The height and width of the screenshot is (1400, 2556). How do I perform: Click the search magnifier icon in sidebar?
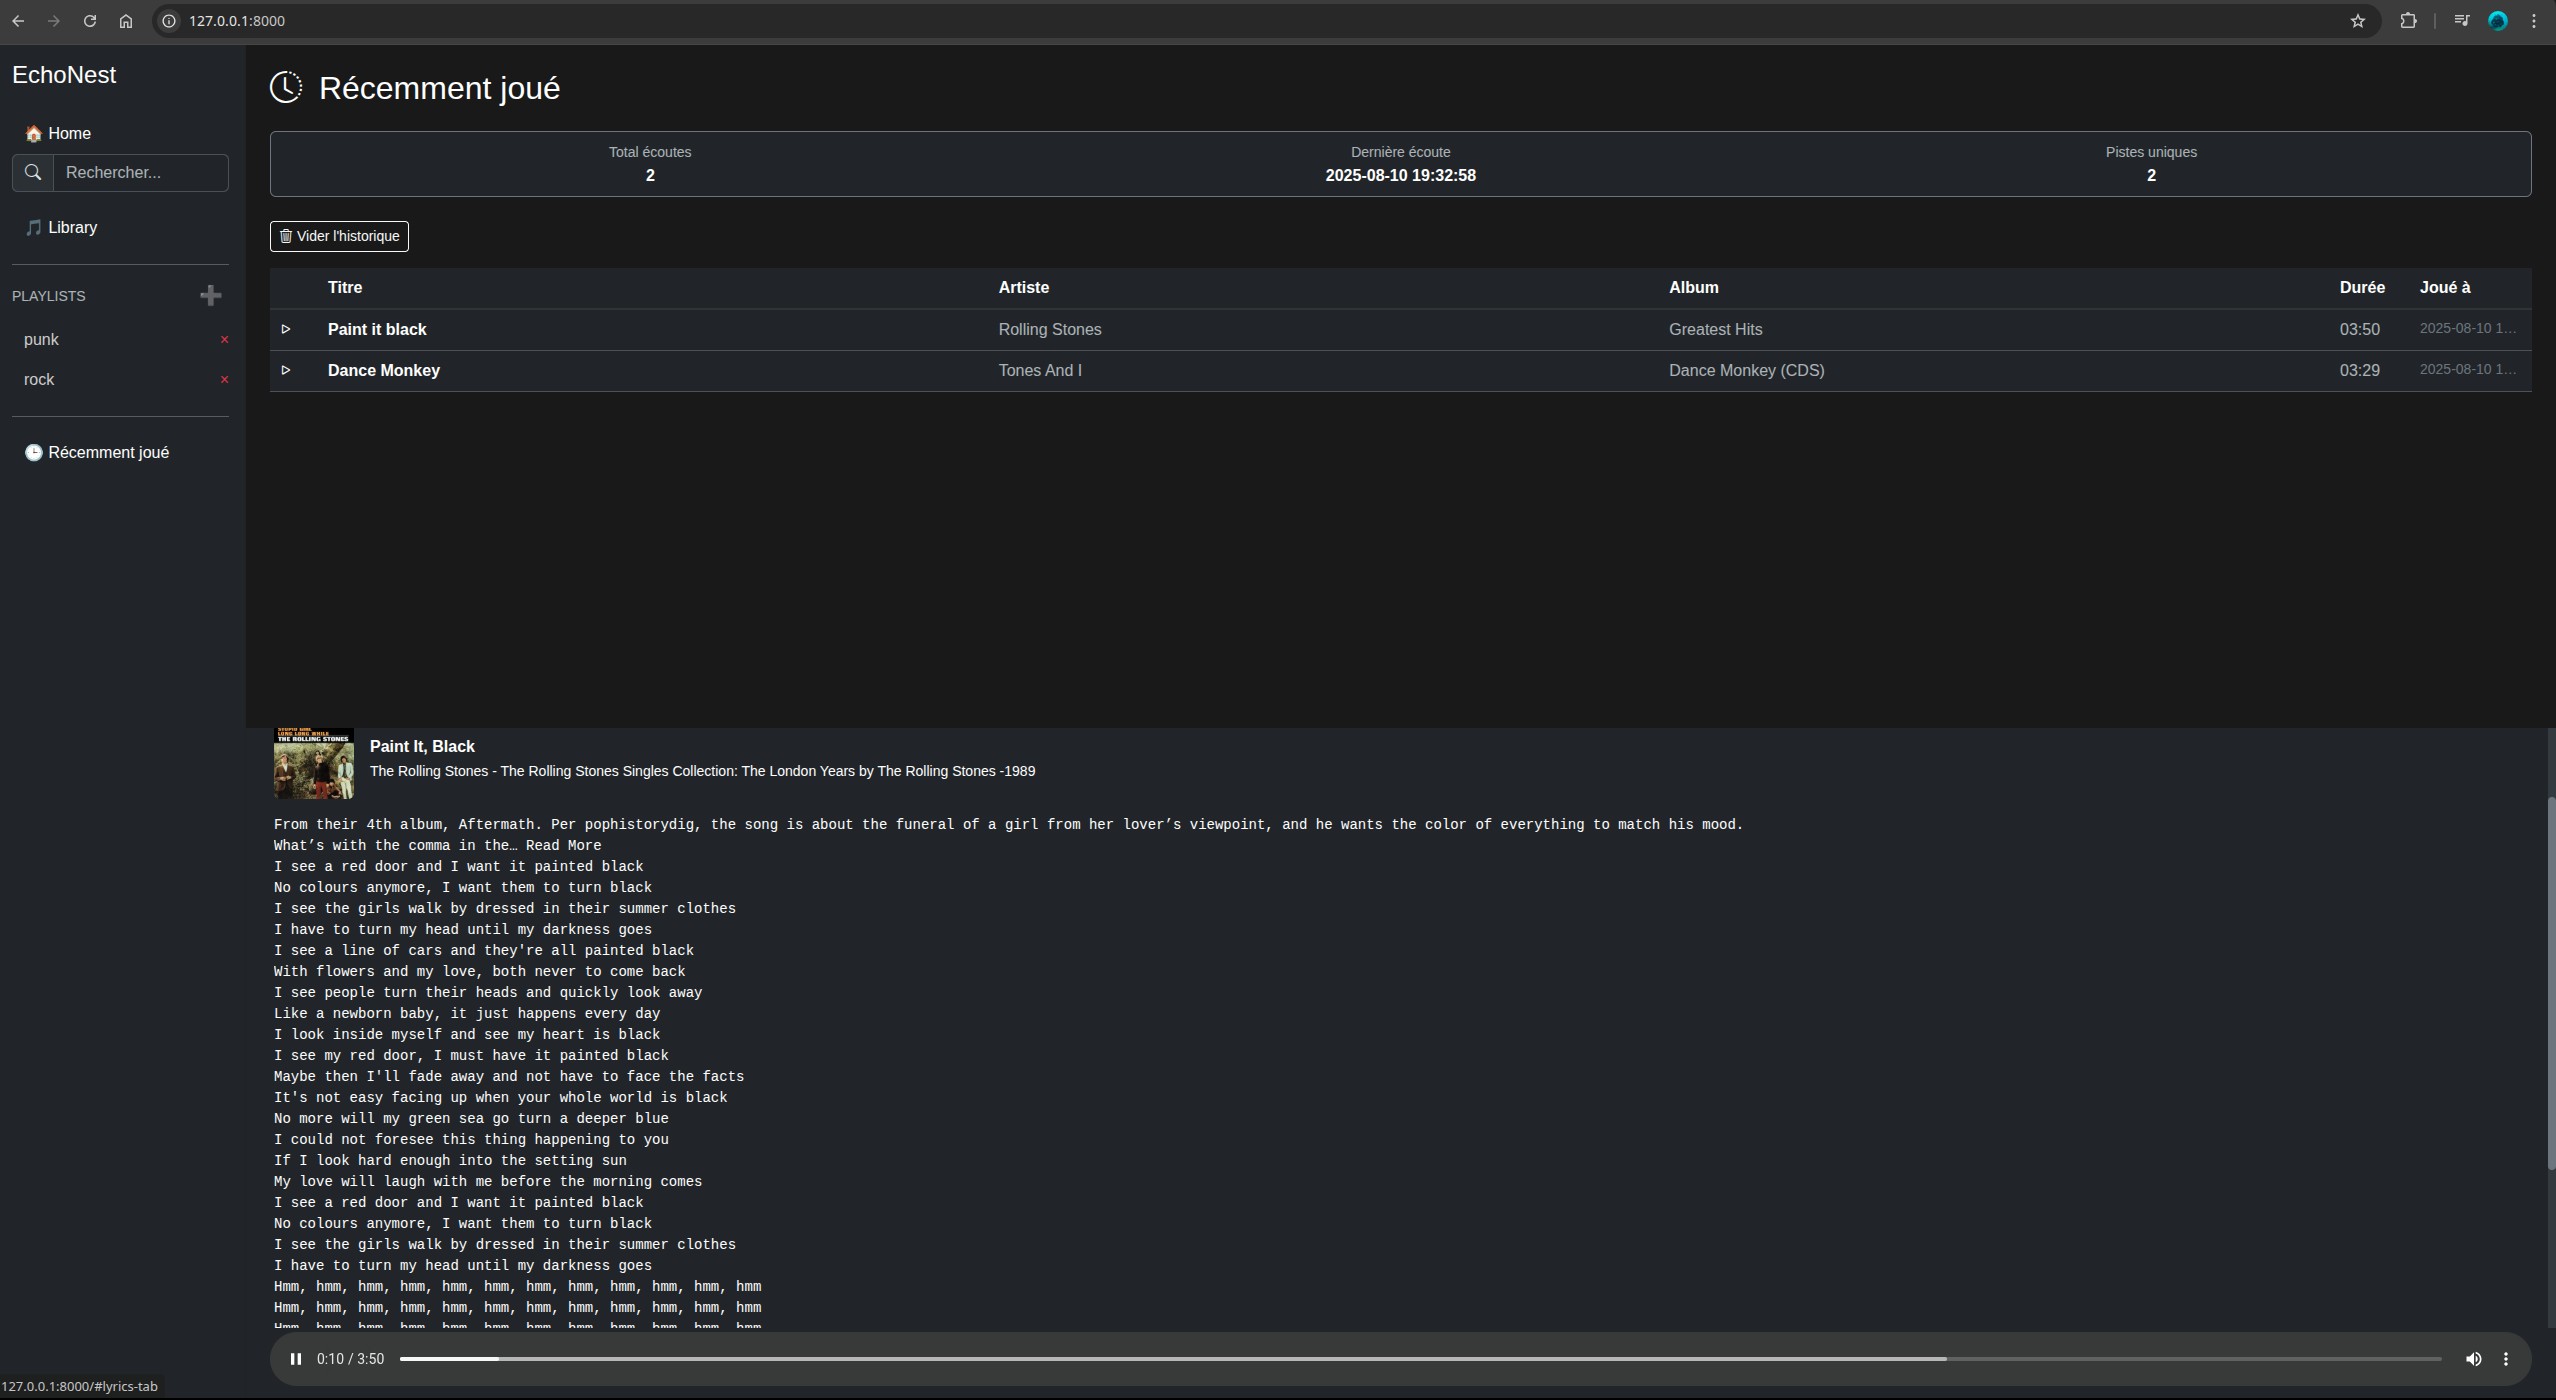(x=33, y=173)
